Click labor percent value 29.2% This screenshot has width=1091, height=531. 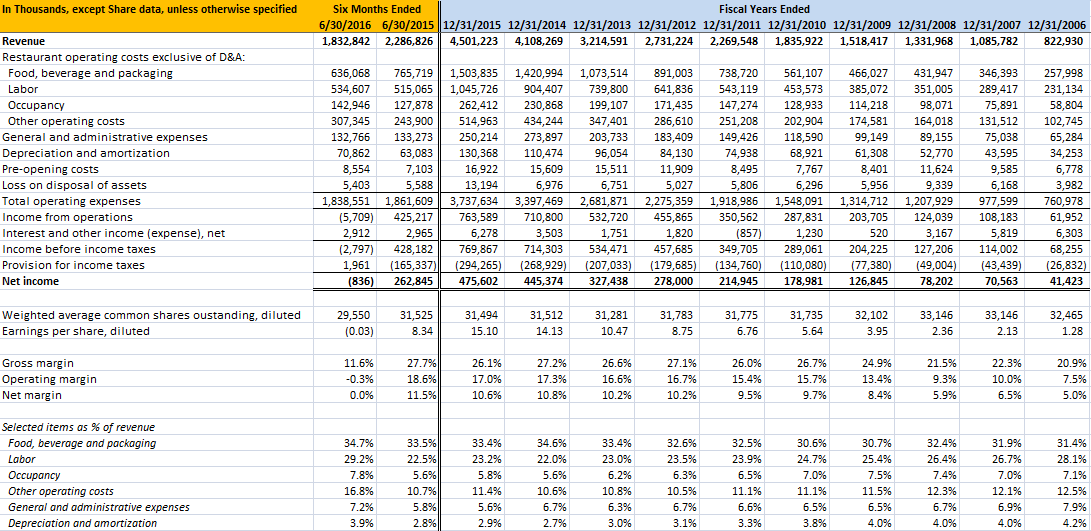[358, 459]
